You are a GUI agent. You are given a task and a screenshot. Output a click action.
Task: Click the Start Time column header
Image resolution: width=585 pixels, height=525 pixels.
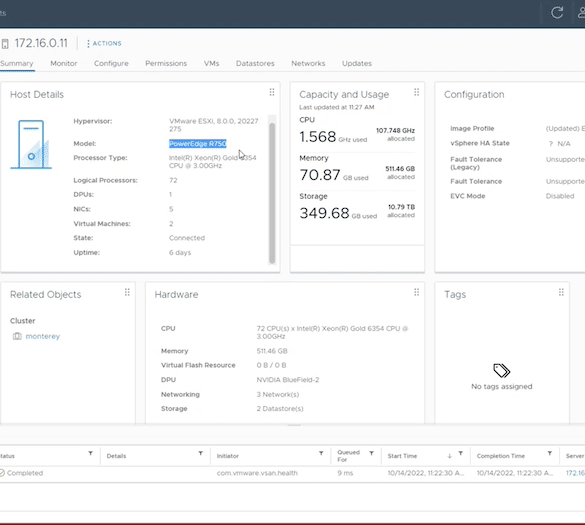click(402, 456)
